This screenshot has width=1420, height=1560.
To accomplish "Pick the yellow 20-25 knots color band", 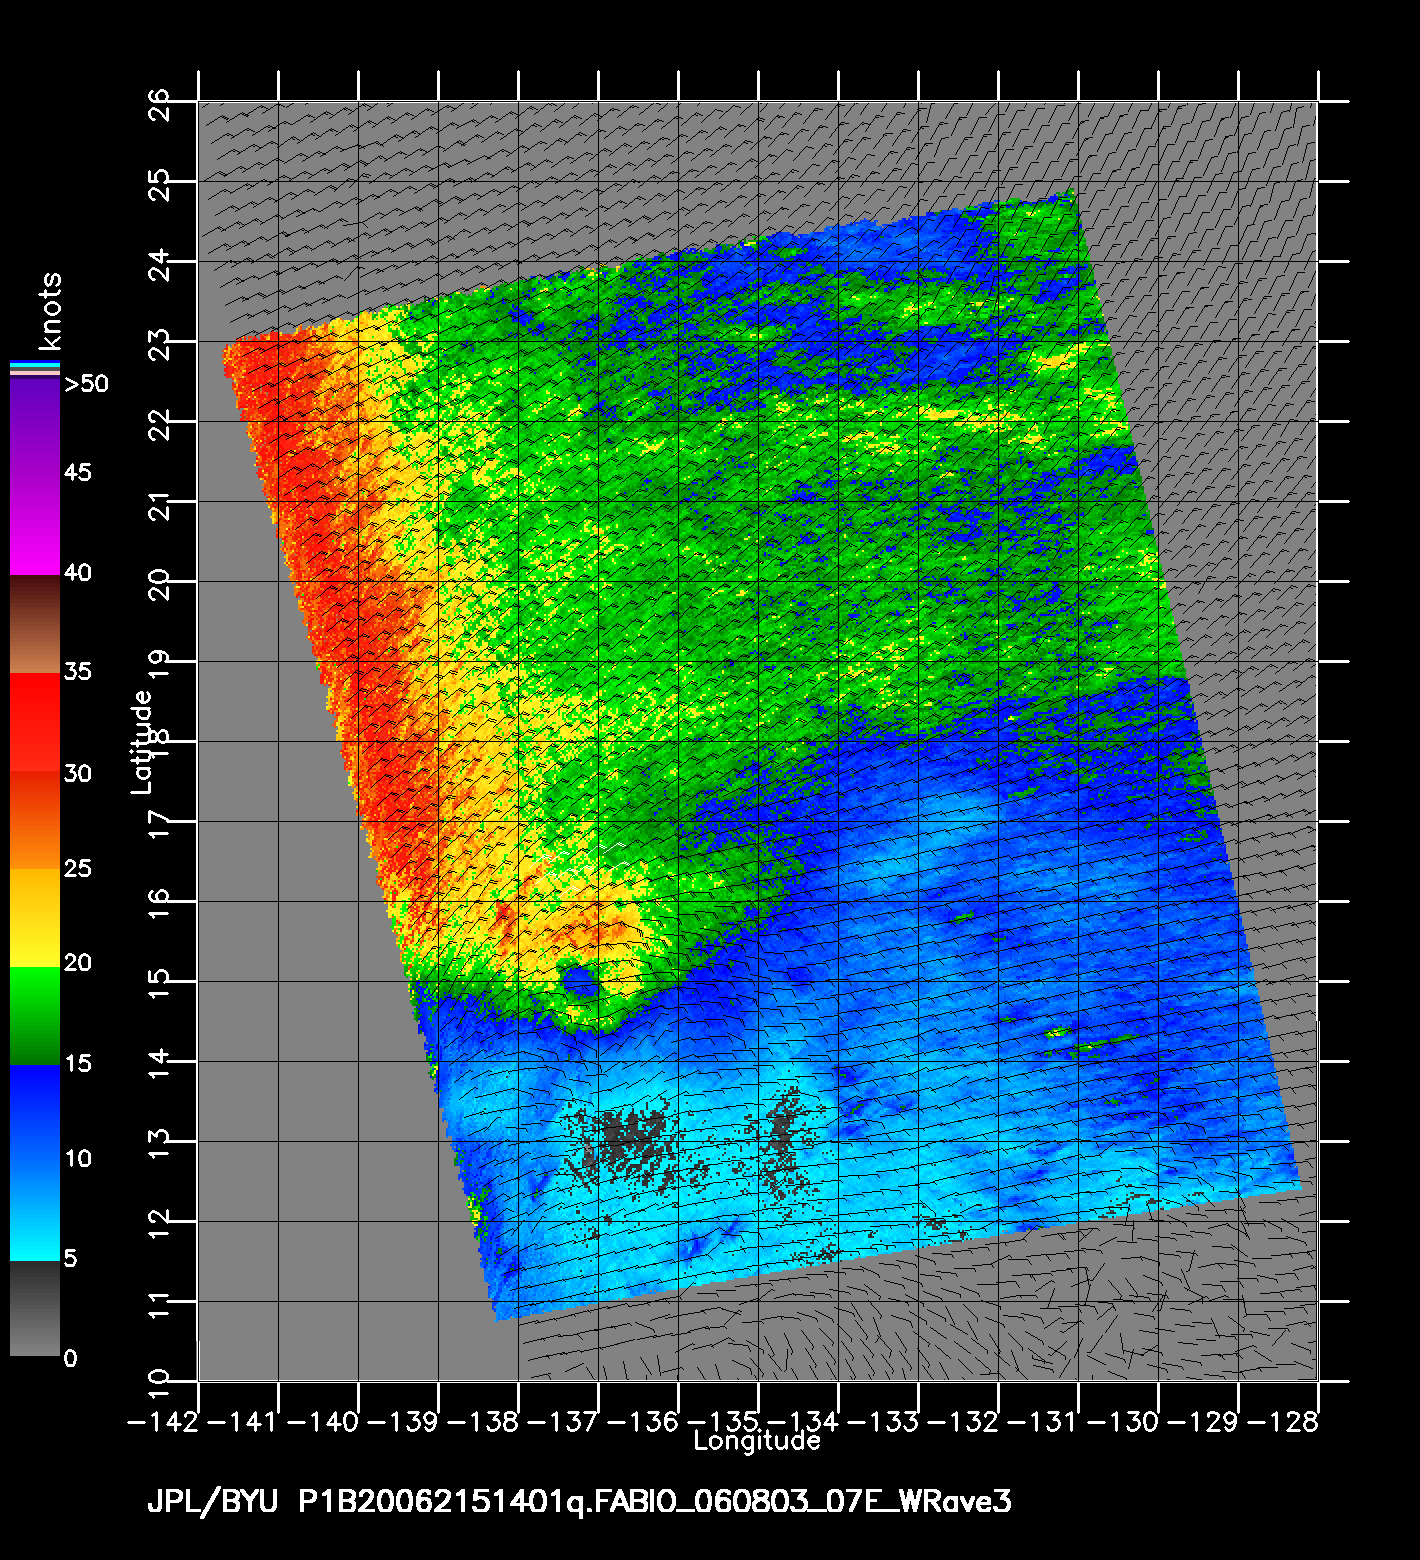I will [35, 918].
